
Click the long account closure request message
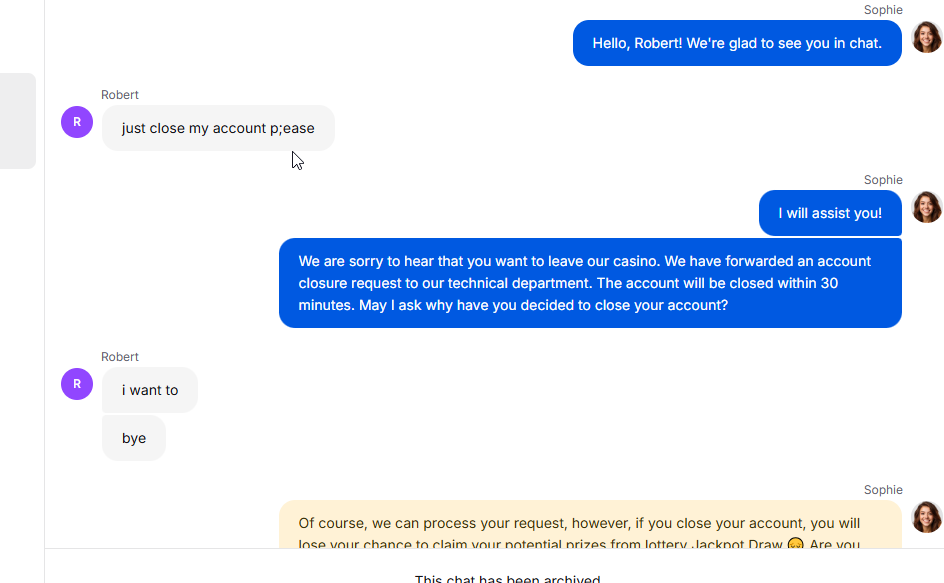590,283
